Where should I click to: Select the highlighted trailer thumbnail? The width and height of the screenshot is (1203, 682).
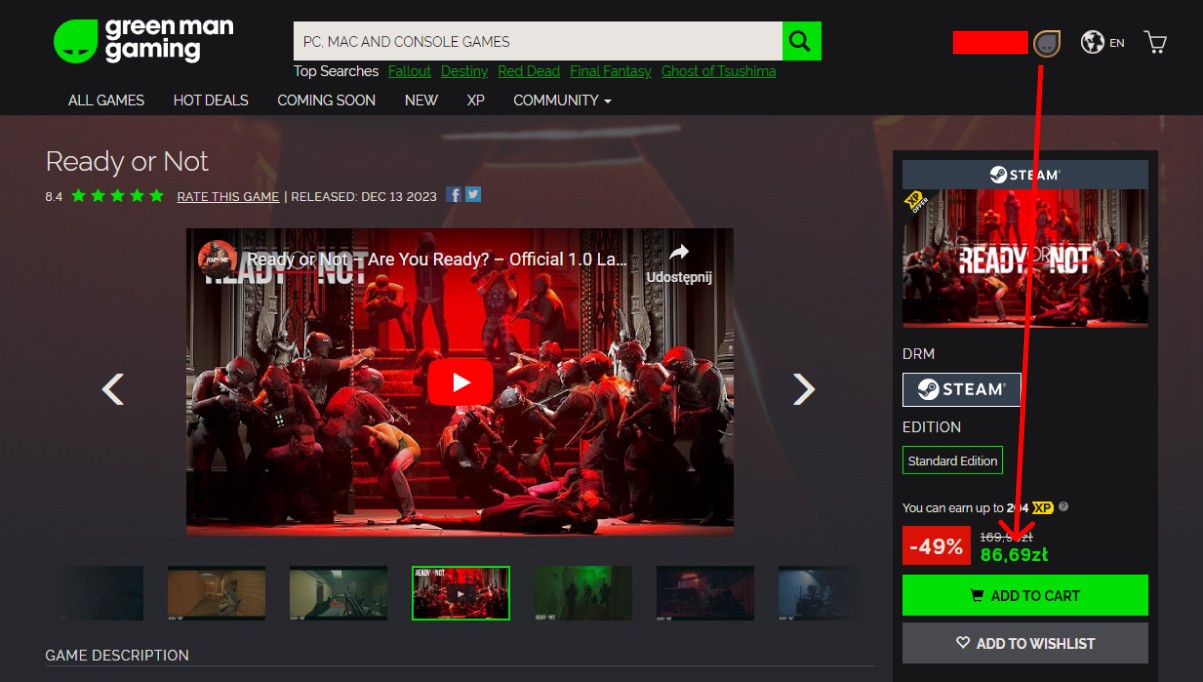click(461, 593)
